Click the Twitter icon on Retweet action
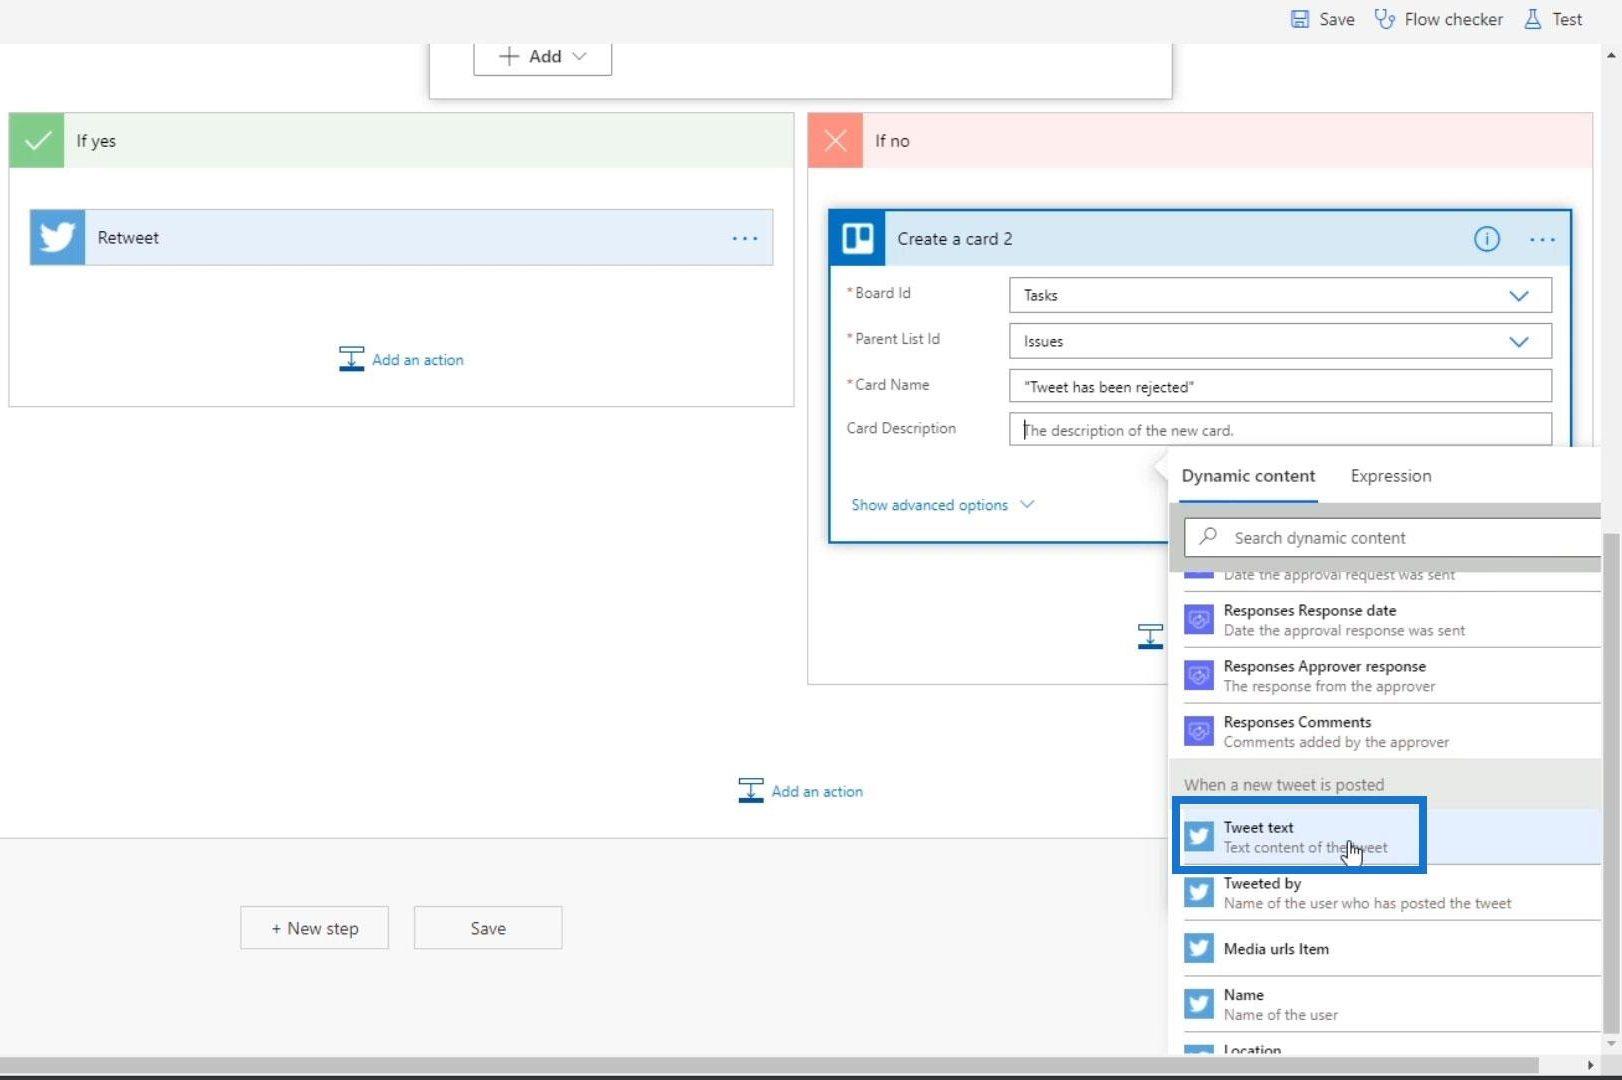Screen dimensions: 1622x1080 point(57,237)
